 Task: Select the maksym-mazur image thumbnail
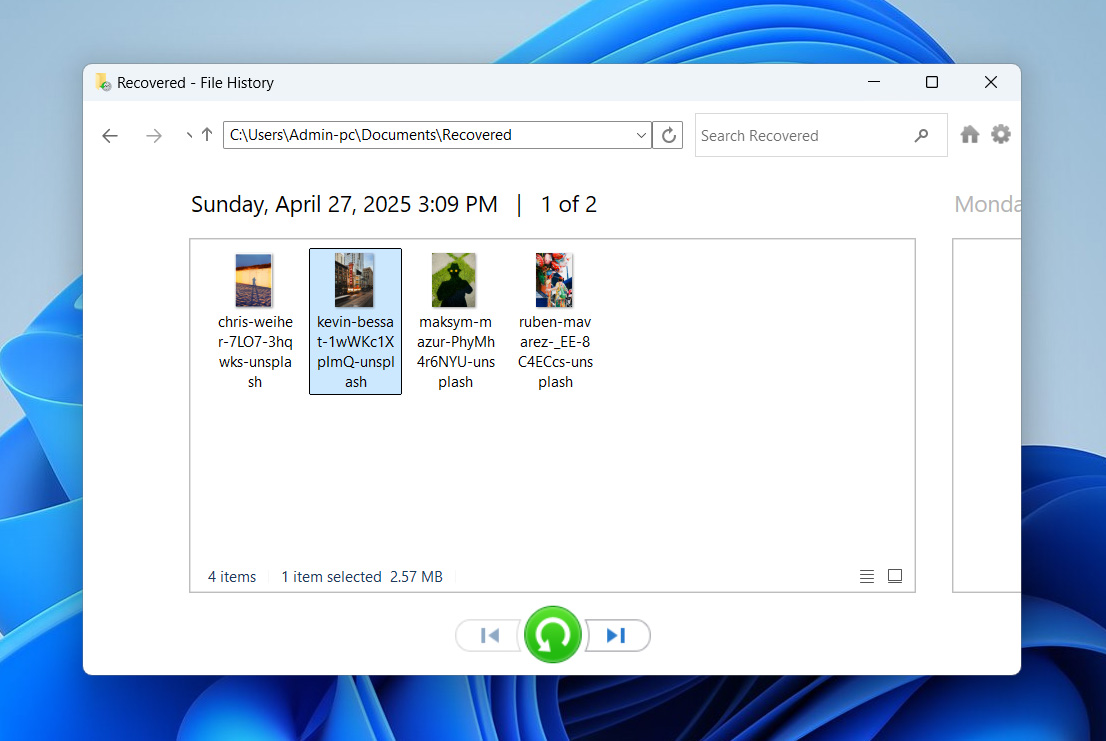pyautogui.click(x=454, y=280)
